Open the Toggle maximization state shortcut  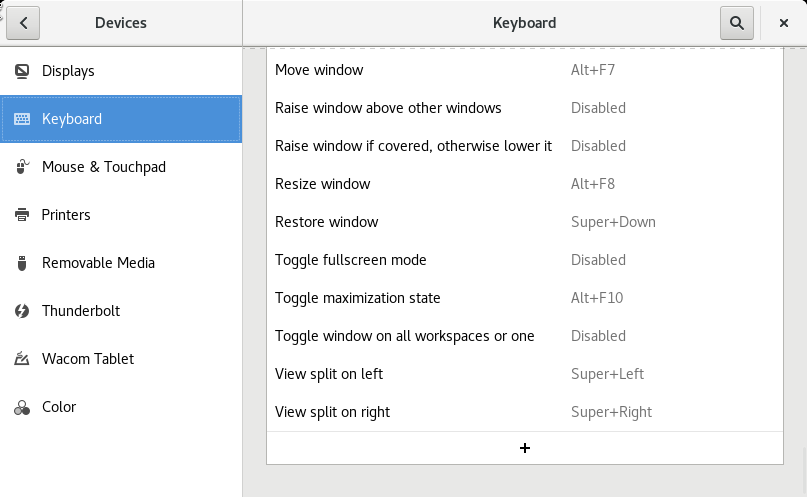(524, 298)
